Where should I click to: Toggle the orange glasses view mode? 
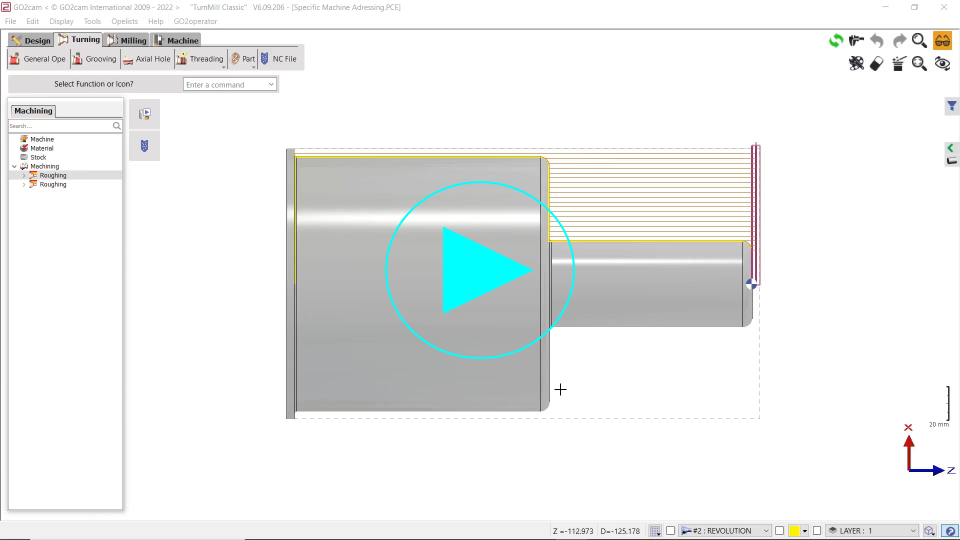click(942, 41)
